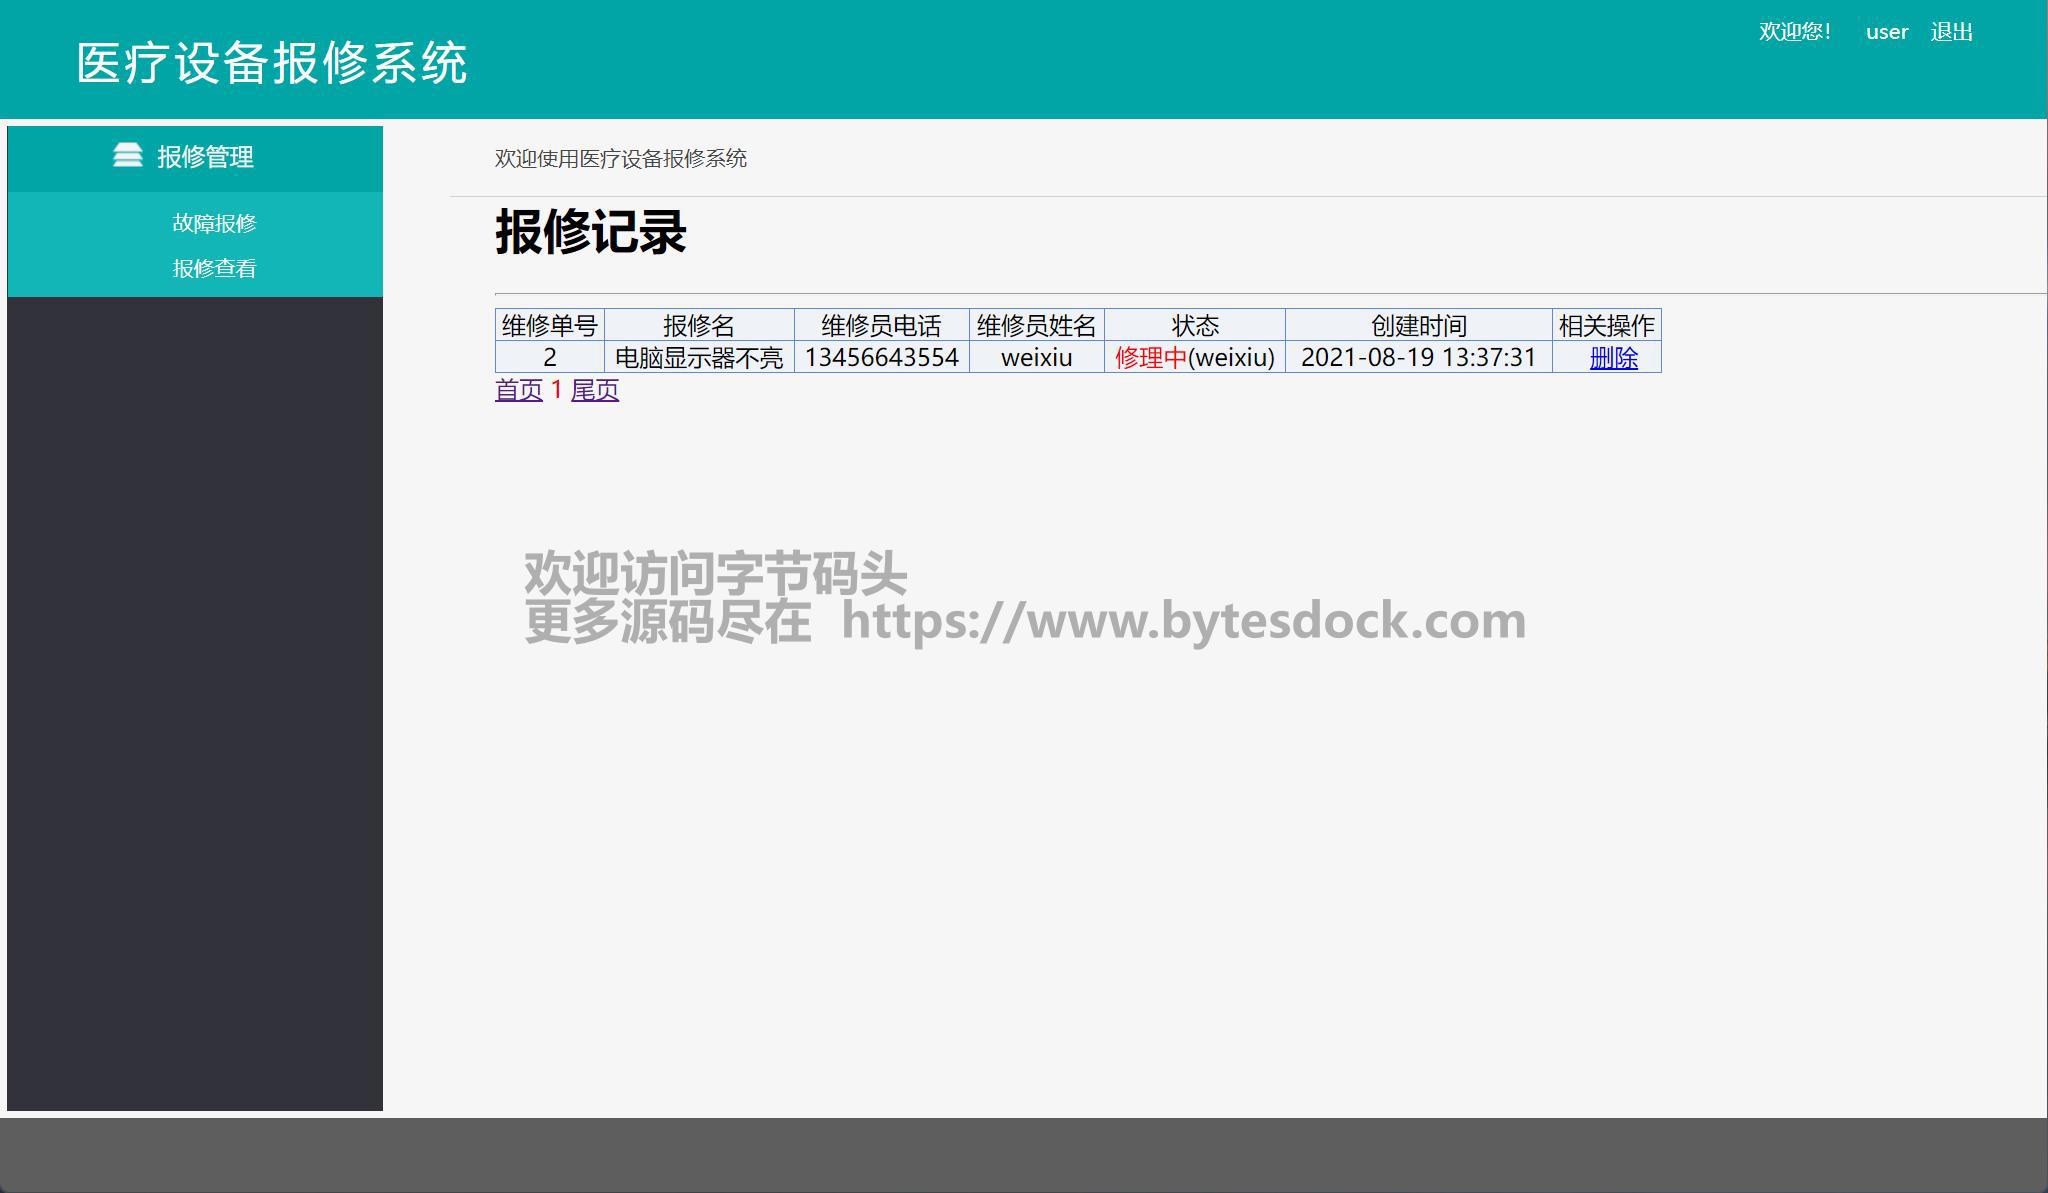Image resolution: width=2048 pixels, height=1193 pixels.
Task: Click current page number 1
Action: point(556,390)
